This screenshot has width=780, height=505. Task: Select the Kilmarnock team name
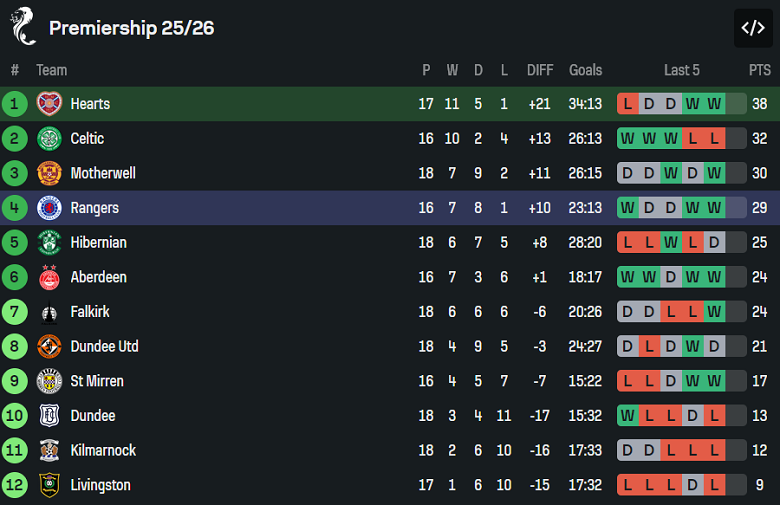pyautogui.click(x=103, y=450)
